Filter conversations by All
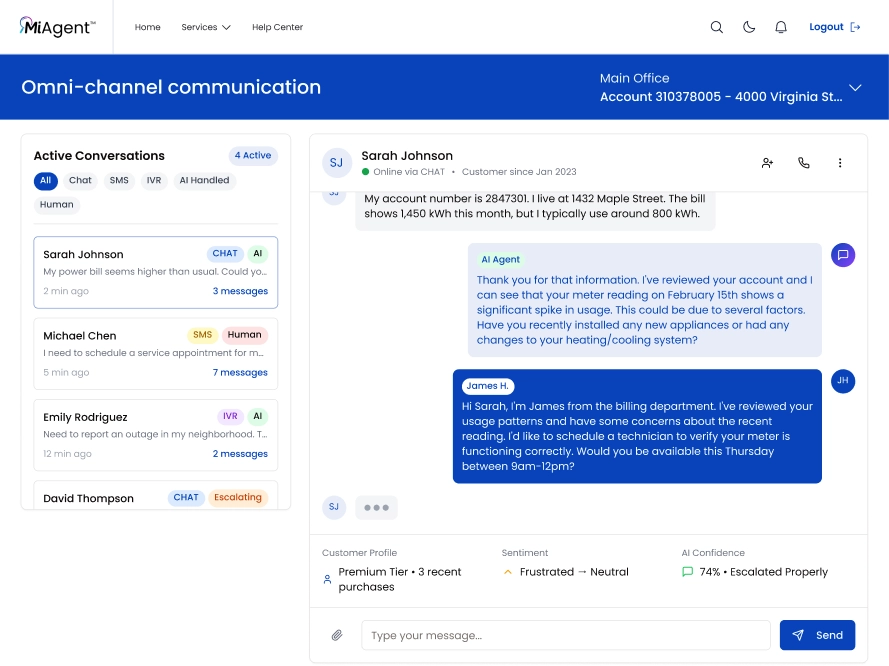Screen dimensions: 889x666 [45, 181]
